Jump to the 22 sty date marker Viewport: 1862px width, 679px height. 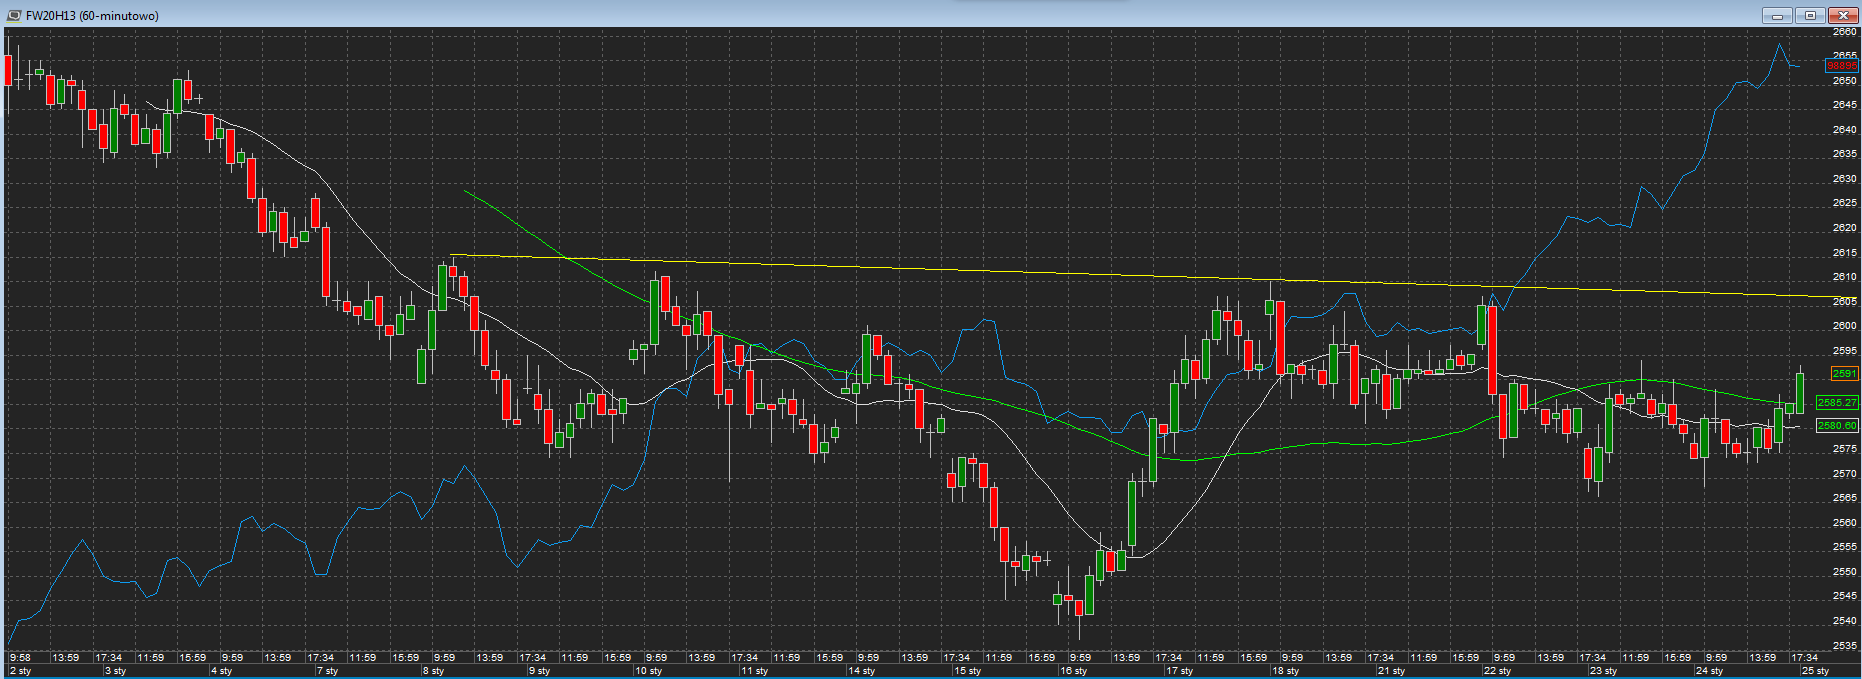coord(1497,671)
